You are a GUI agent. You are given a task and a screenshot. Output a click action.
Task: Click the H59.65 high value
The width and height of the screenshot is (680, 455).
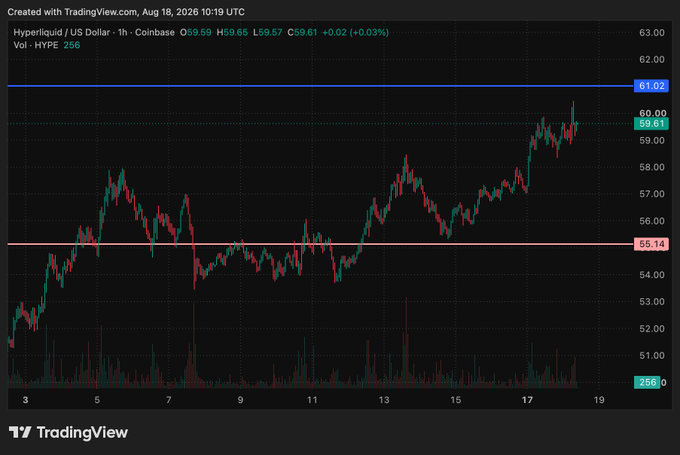tap(232, 33)
